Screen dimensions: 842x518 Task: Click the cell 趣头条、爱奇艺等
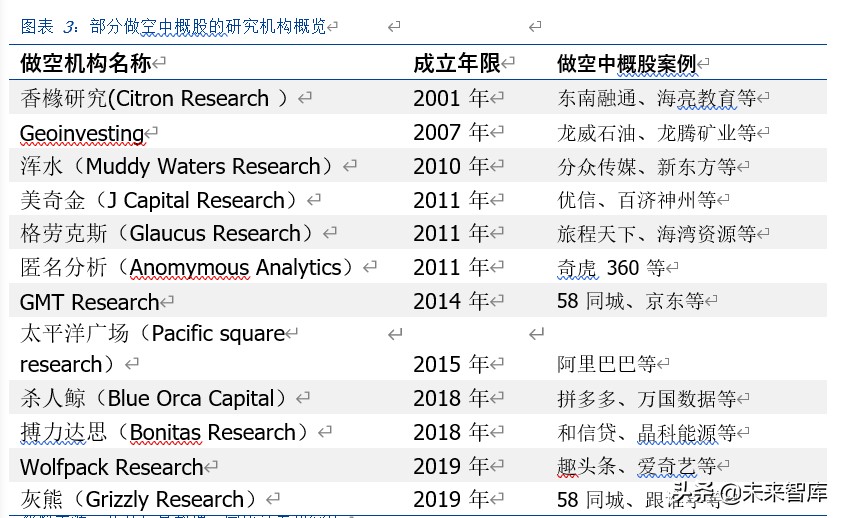(x=636, y=466)
